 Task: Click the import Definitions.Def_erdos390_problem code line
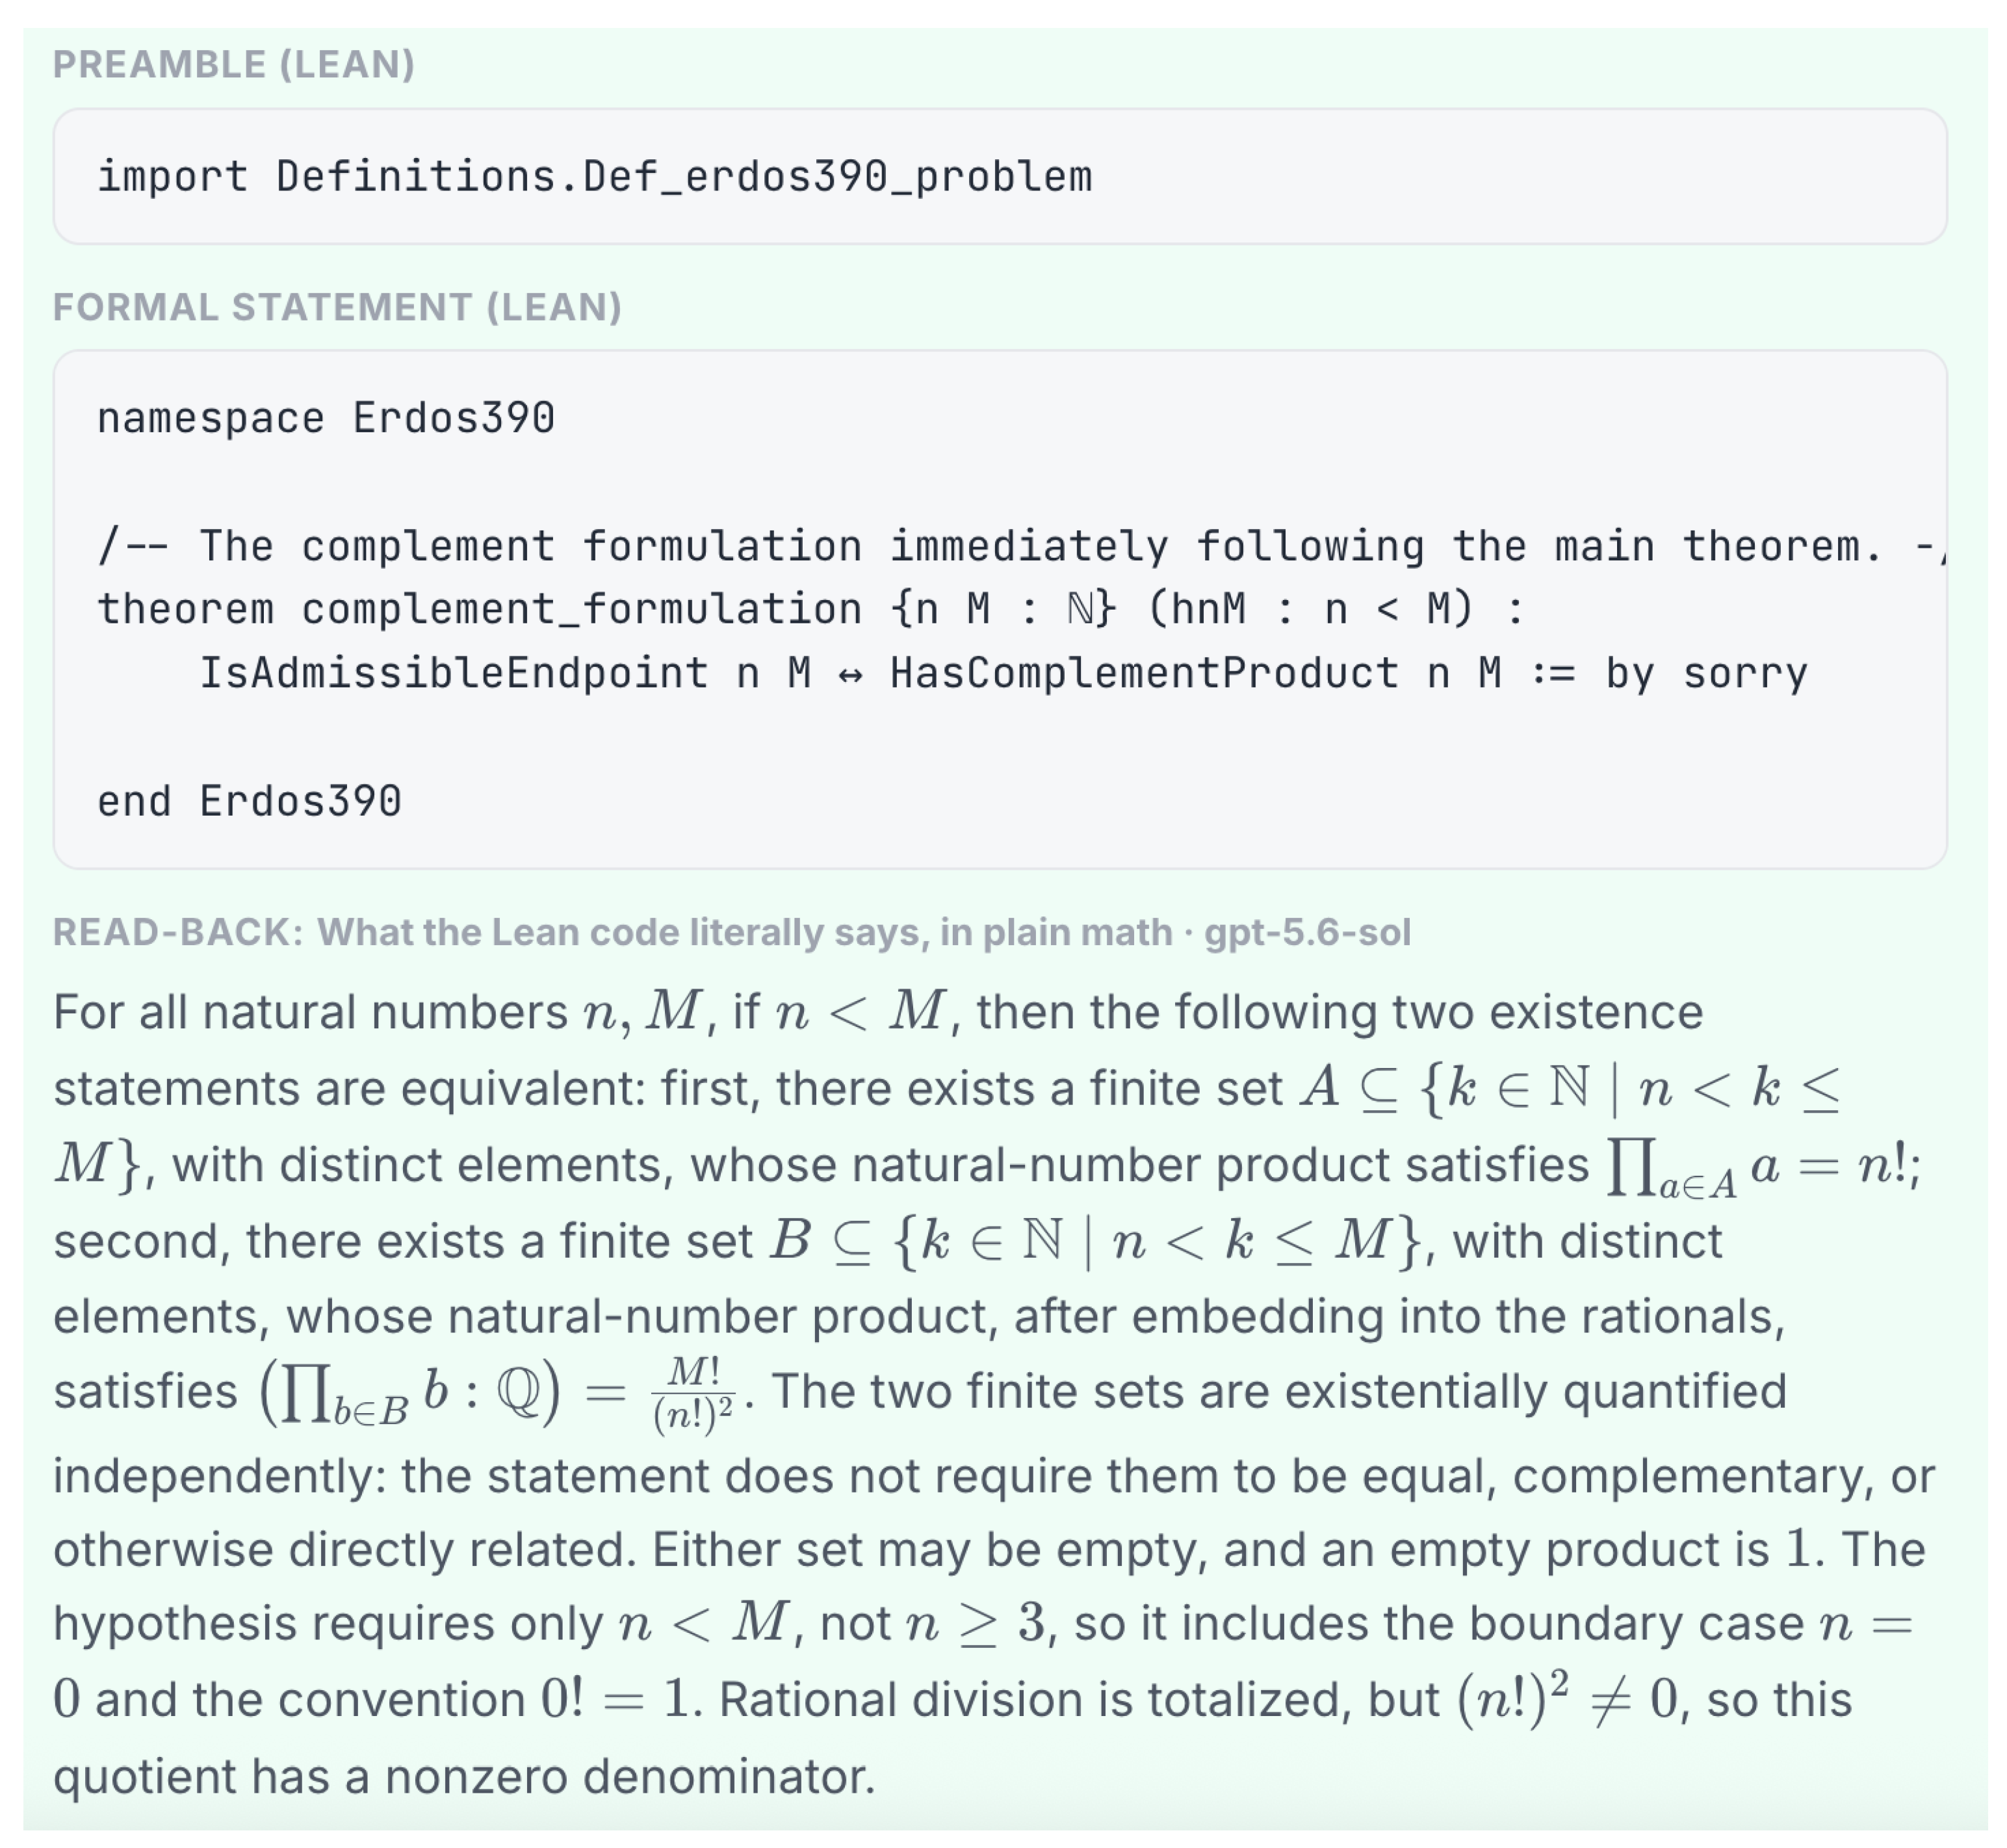coord(595,177)
